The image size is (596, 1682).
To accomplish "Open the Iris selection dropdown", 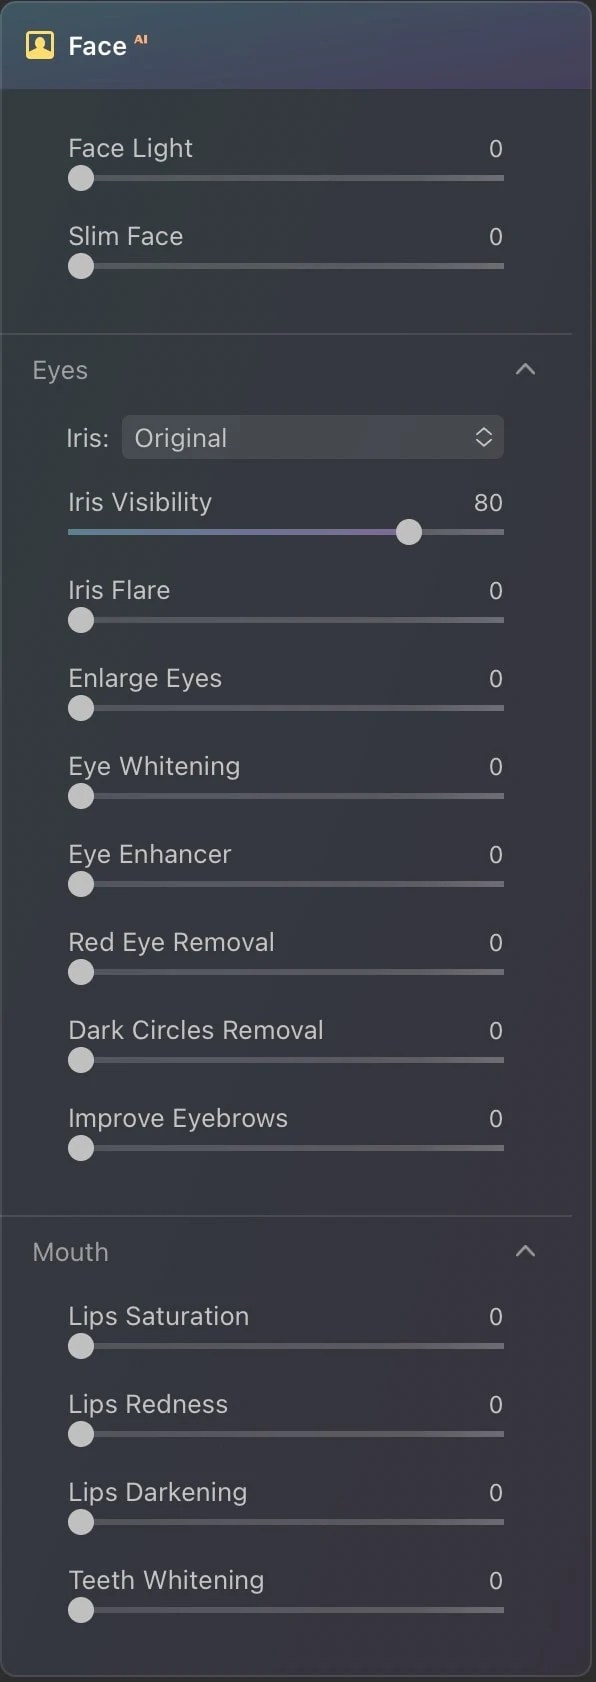I will pos(482,437).
